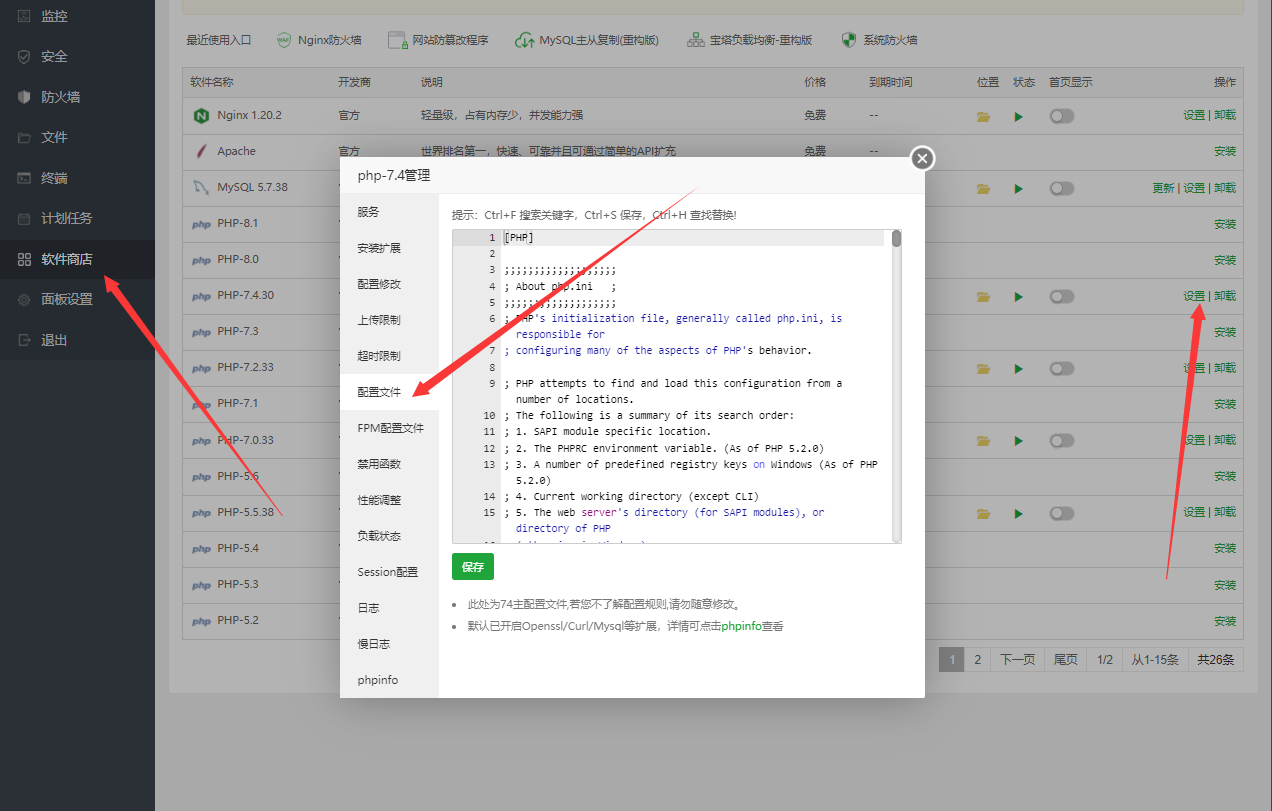Image resolution: width=1272 pixels, height=811 pixels.
Task: Click 更新 for MySQL 5.7.38
Action: pyautogui.click(x=1163, y=188)
